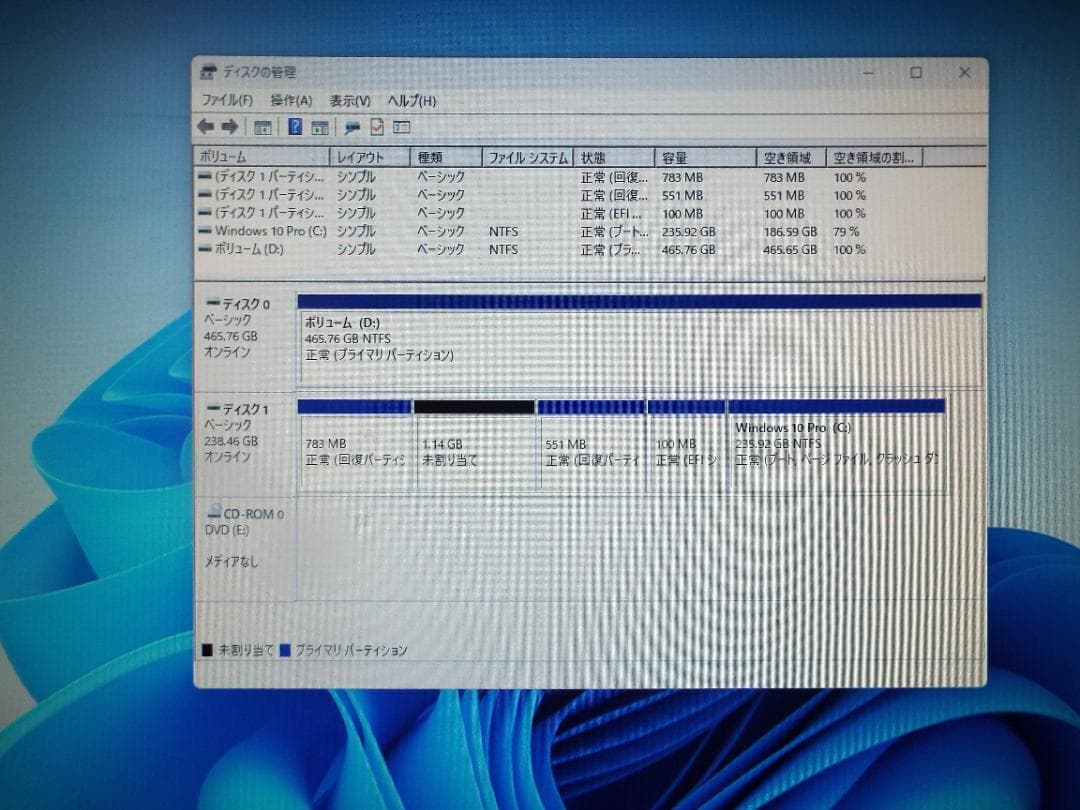
Task: Toggle the console tree visibility
Action: pyautogui.click(x=264, y=127)
